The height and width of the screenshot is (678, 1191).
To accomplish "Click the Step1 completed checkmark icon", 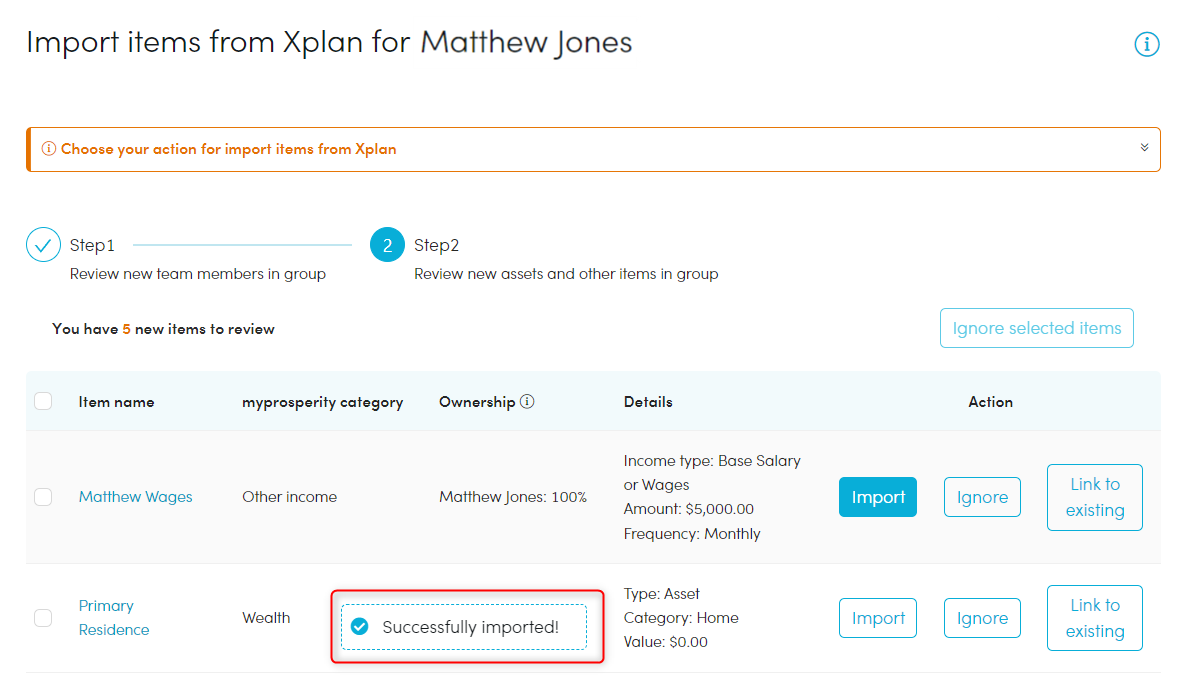I will point(43,245).
